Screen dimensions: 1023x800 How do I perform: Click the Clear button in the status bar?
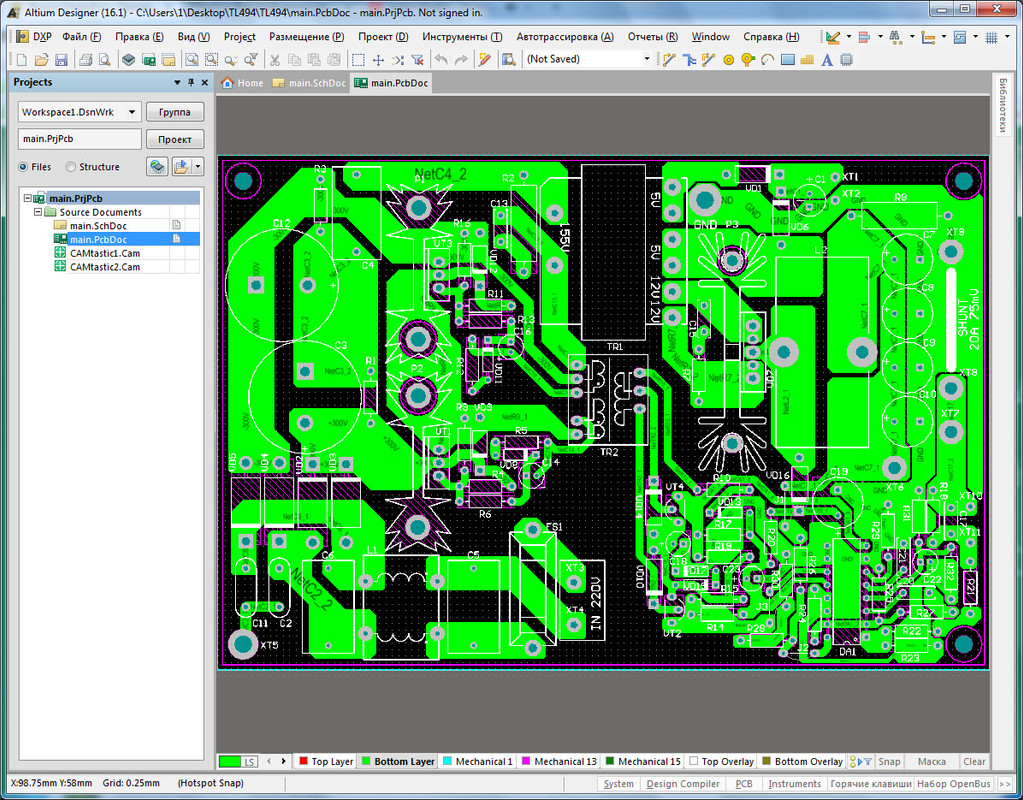point(974,762)
